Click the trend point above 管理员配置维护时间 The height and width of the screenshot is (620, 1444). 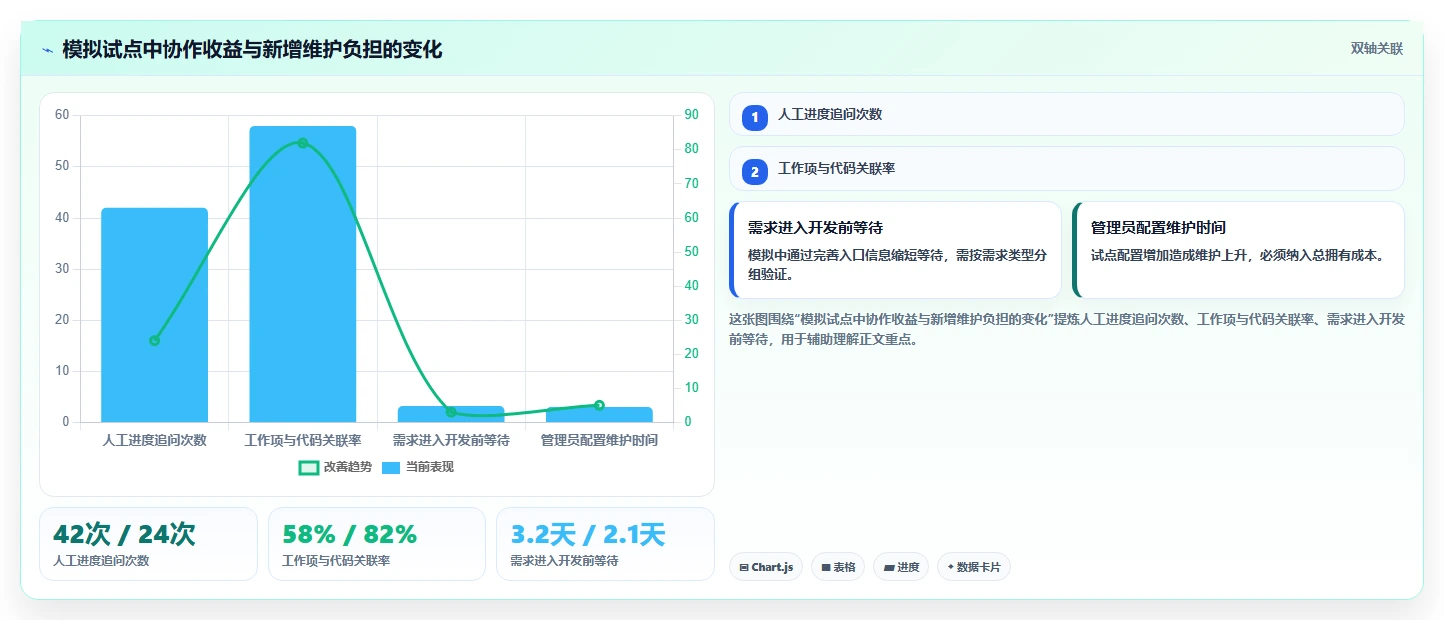(599, 405)
